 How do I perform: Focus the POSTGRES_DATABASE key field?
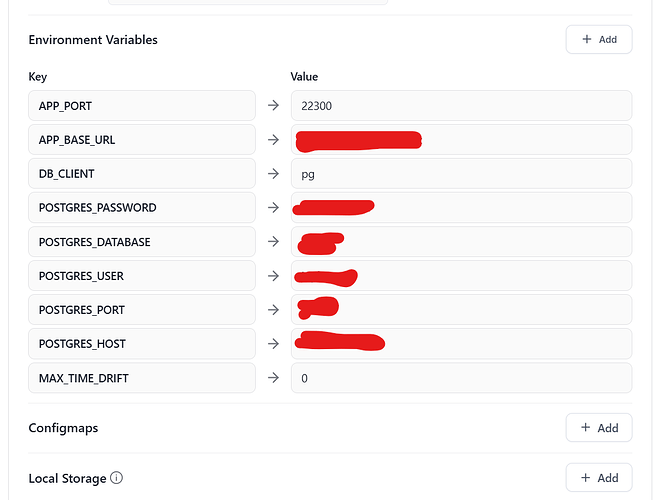142,241
